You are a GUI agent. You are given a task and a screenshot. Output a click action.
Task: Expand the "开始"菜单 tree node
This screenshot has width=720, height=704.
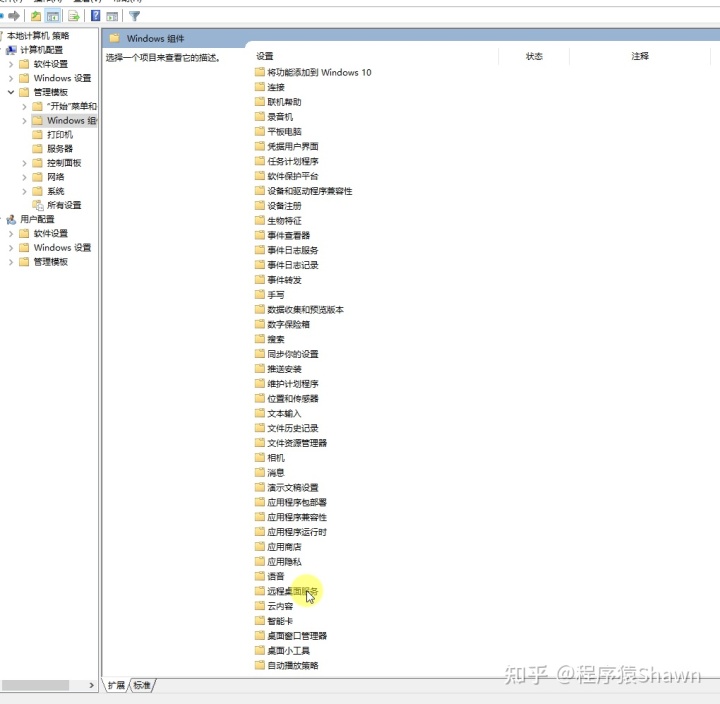(24, 107)
